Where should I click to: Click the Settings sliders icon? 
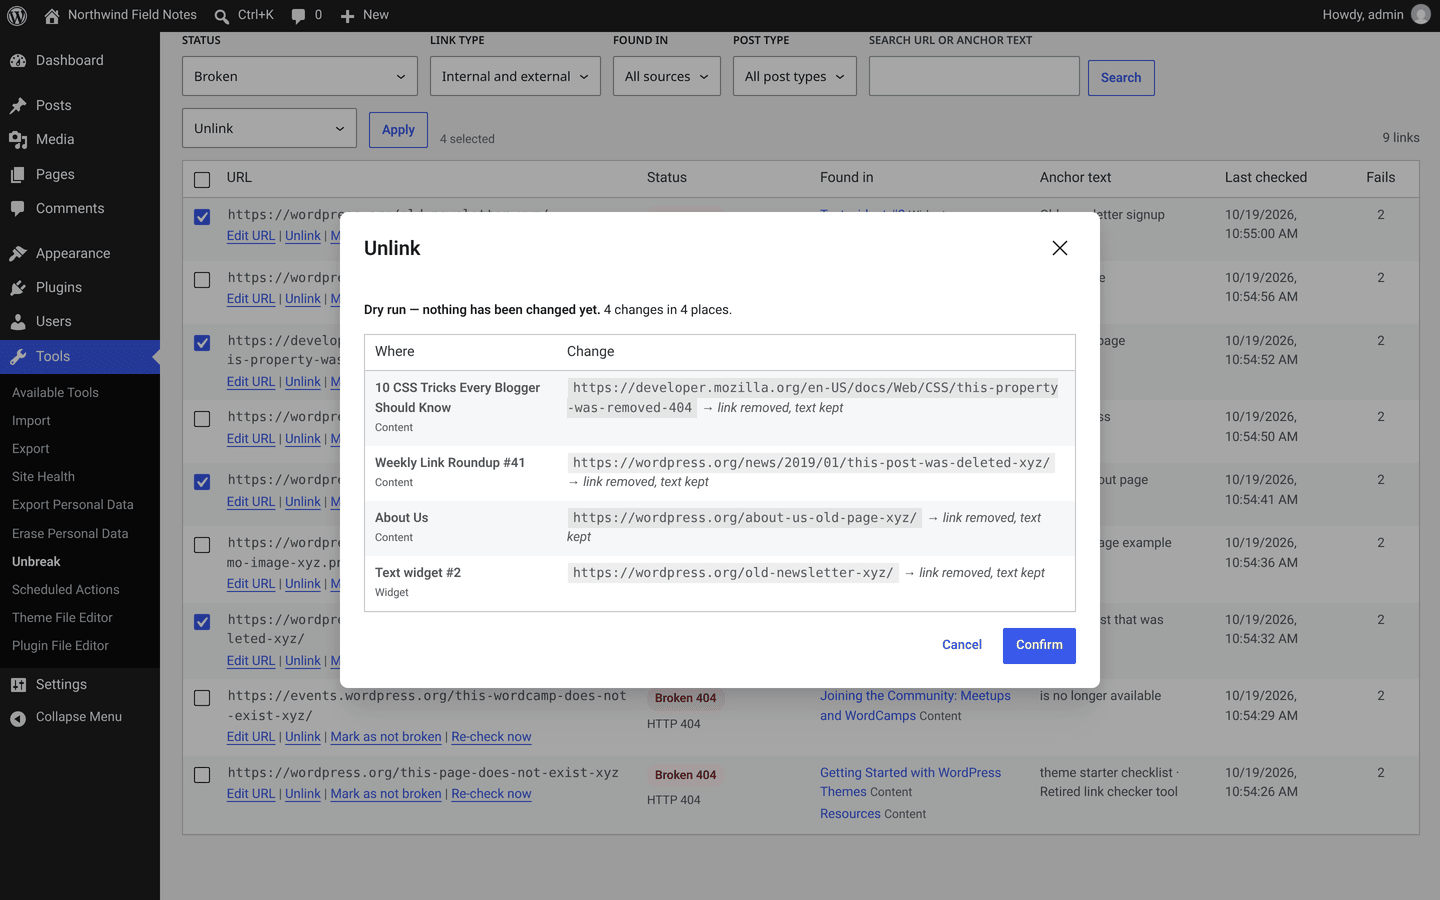(18, 685)
